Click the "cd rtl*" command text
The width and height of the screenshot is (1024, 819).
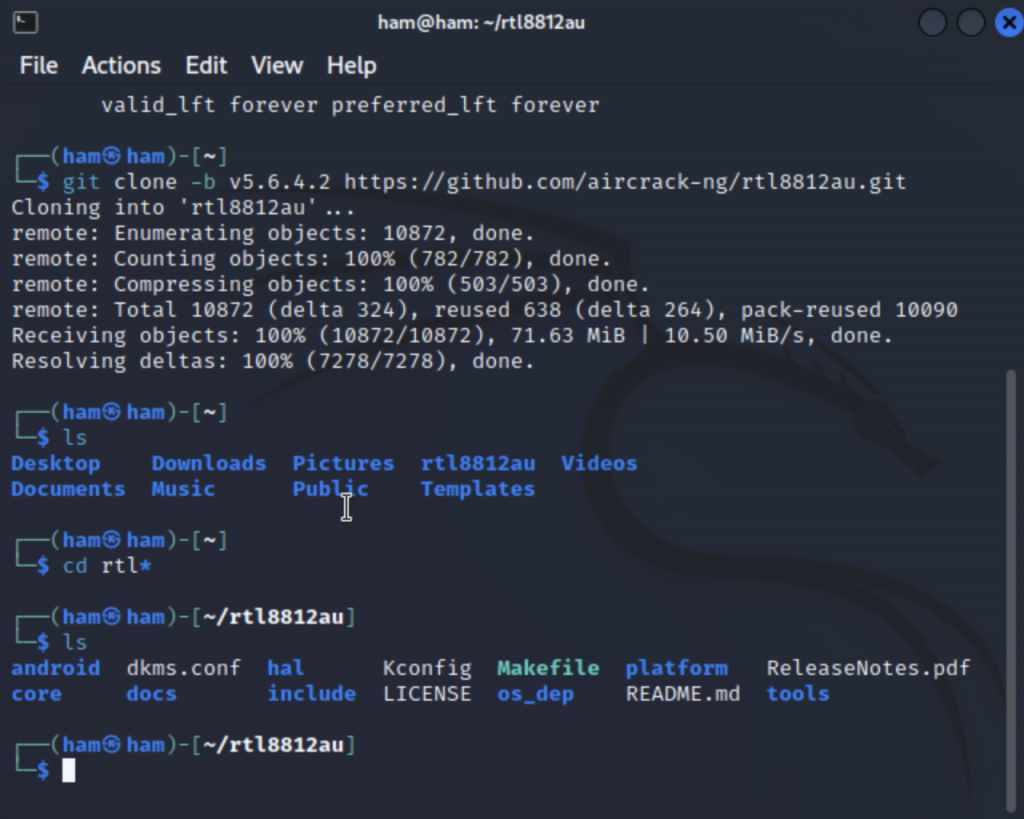107,566
